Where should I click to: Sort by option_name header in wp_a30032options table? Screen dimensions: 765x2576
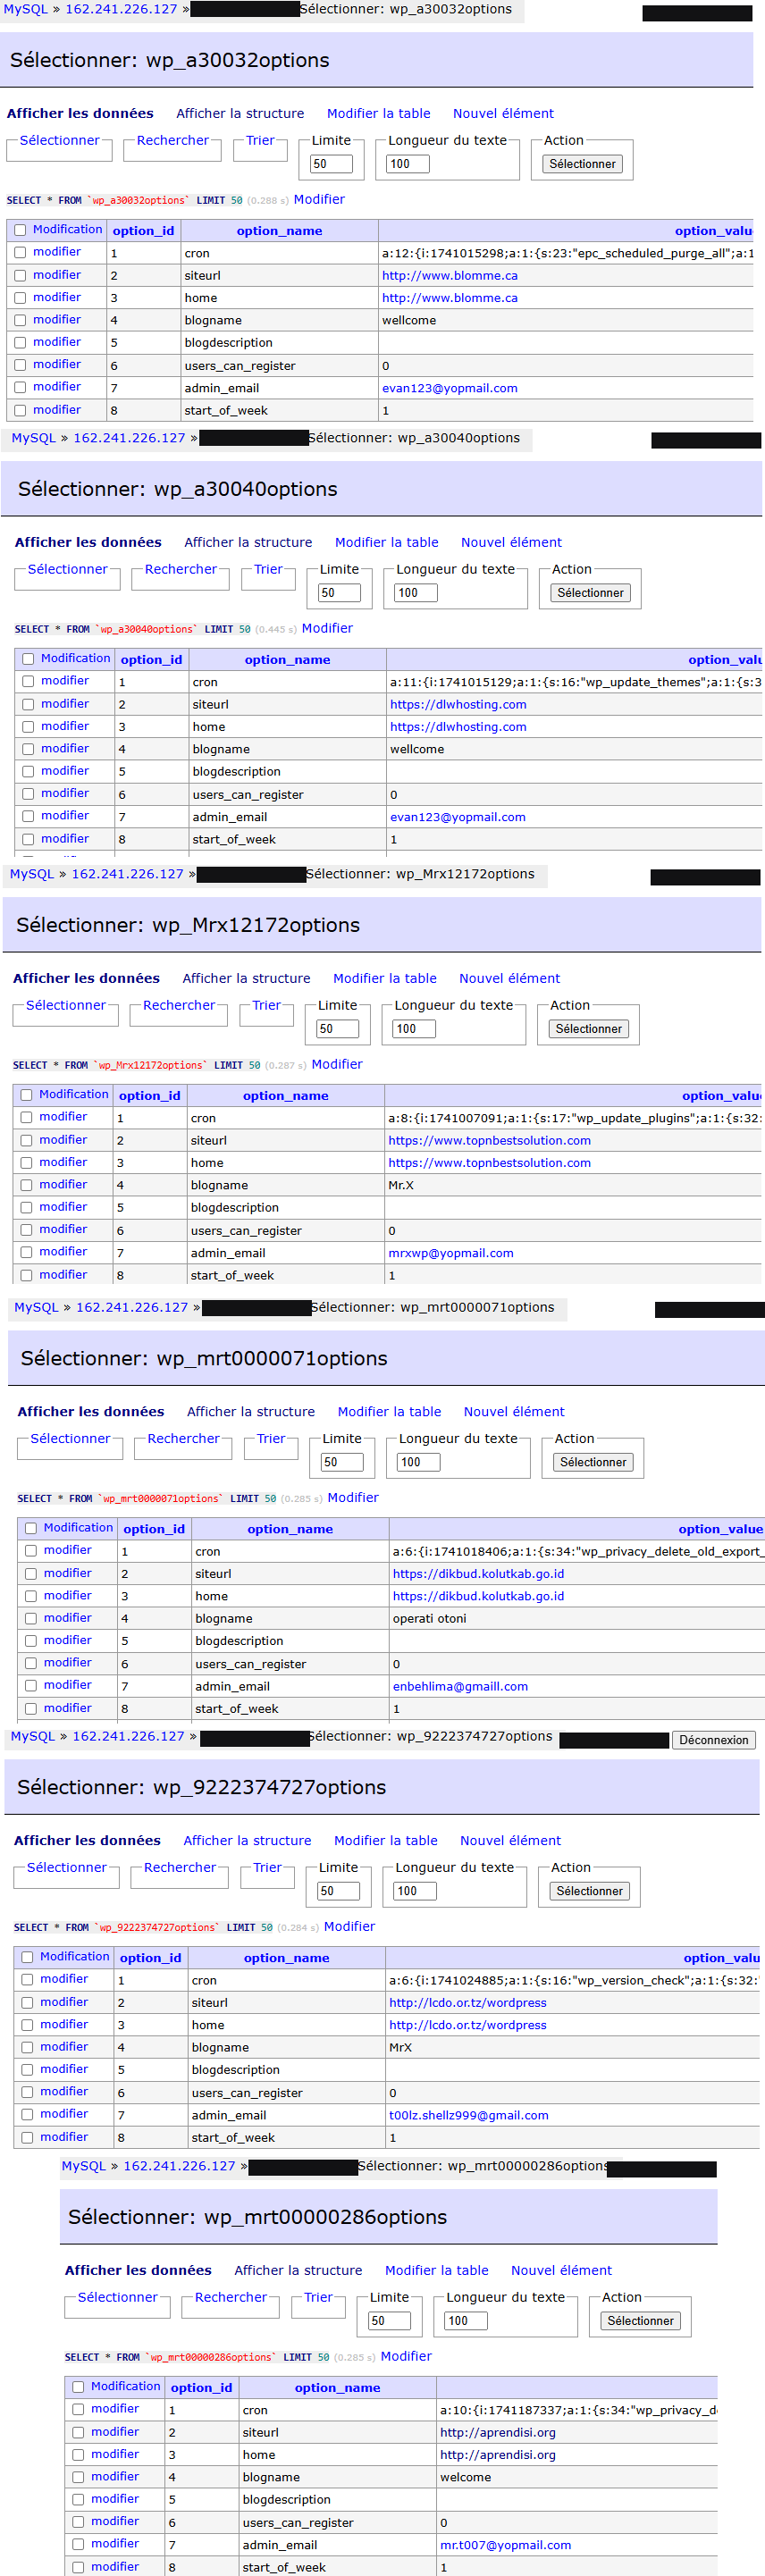pyautogui.click(x=279, y=231)
